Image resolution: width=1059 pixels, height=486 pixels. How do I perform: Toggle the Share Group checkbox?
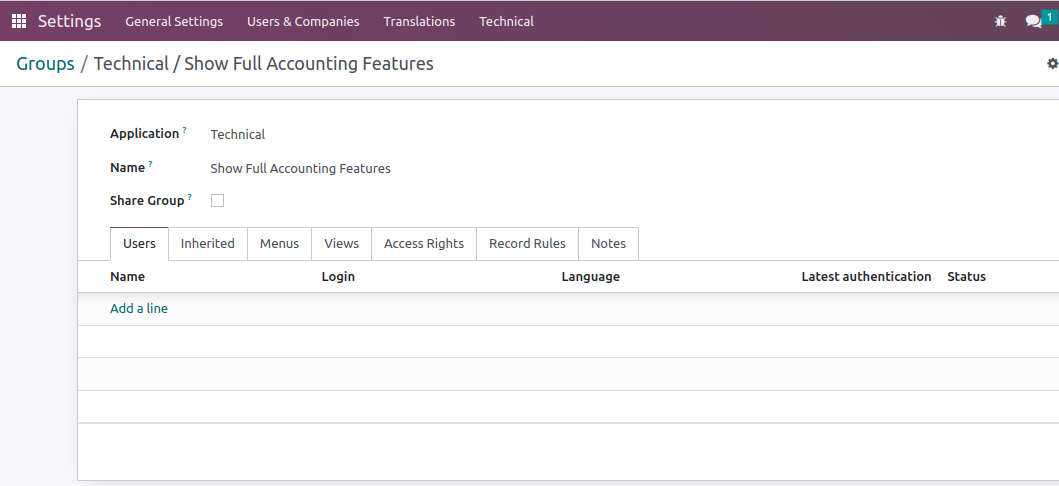[217, 201]
